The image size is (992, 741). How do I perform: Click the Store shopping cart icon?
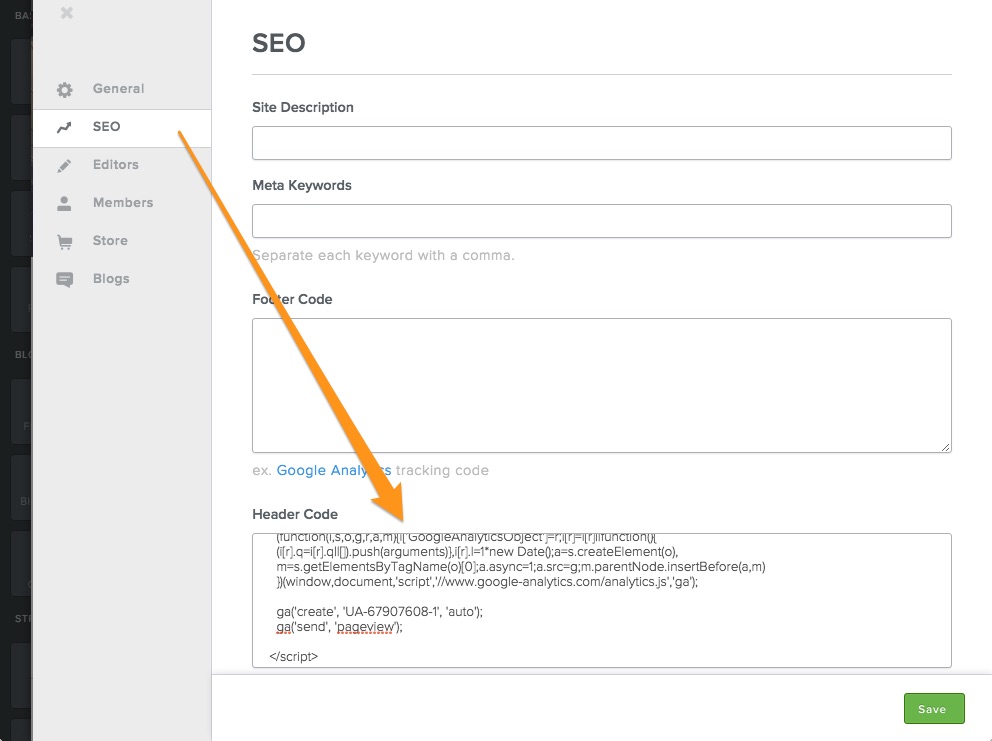click(65, 242)
